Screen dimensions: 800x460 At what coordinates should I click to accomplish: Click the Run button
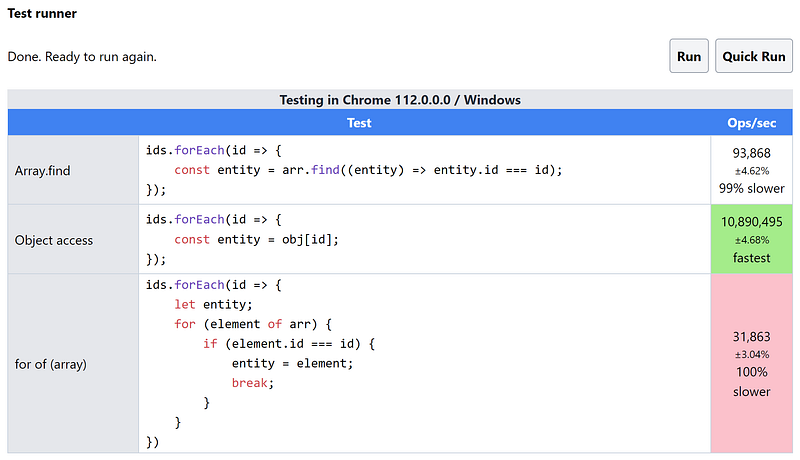coord(688,56)
